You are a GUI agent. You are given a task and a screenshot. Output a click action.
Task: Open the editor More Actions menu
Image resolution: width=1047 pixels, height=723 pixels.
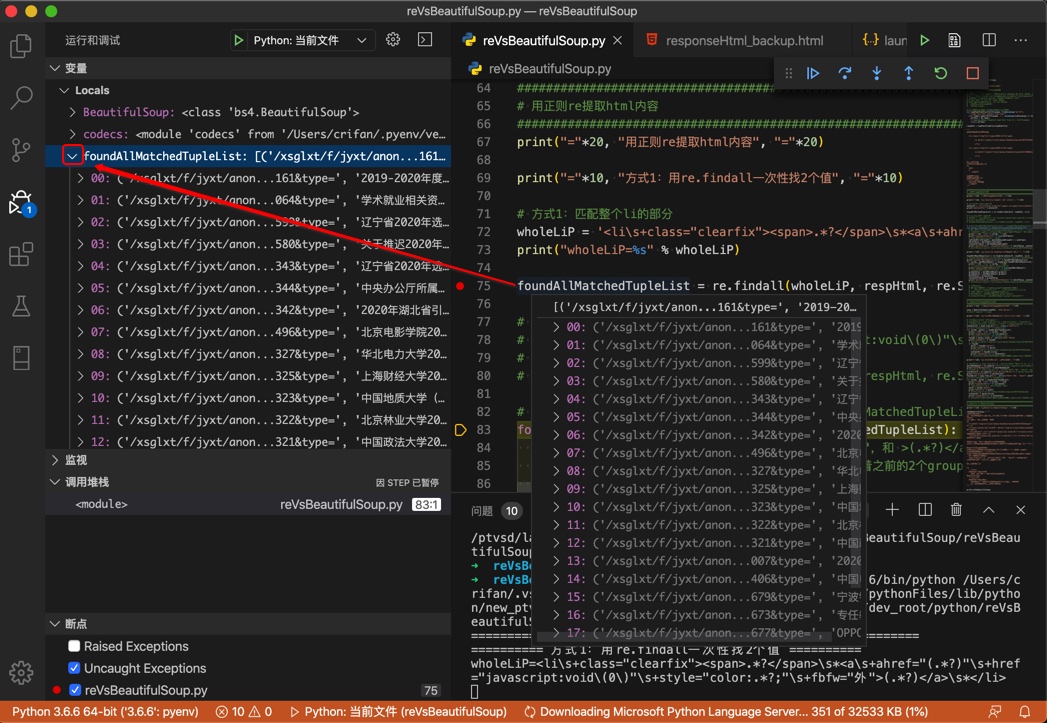tap(1021, 40)
